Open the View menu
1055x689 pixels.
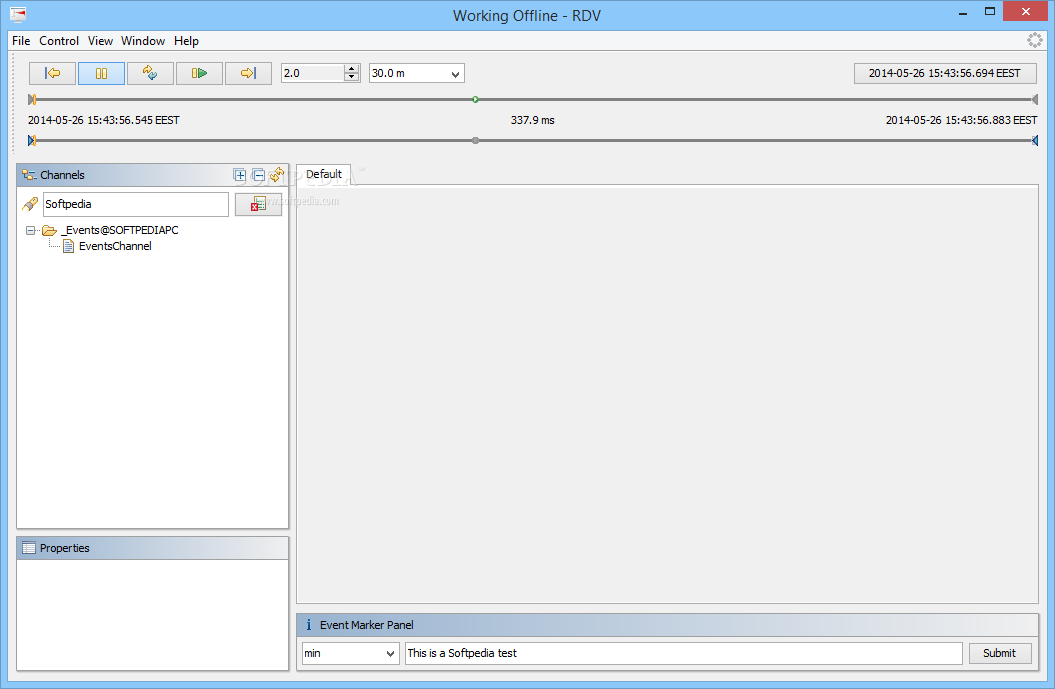[100, 40]
